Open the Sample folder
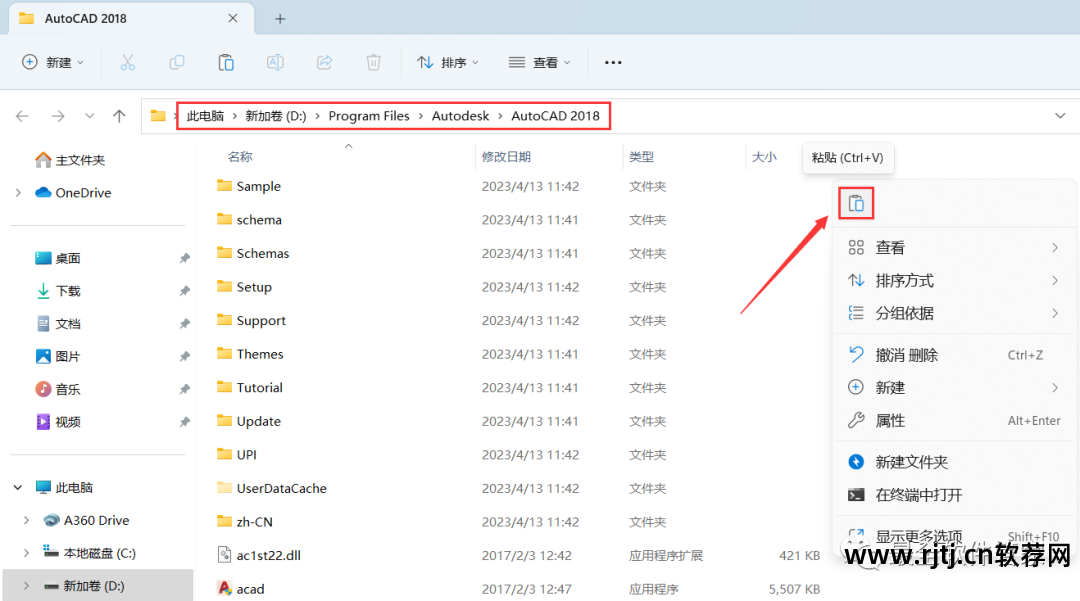The image size is (1080, 601). point(260,186)
